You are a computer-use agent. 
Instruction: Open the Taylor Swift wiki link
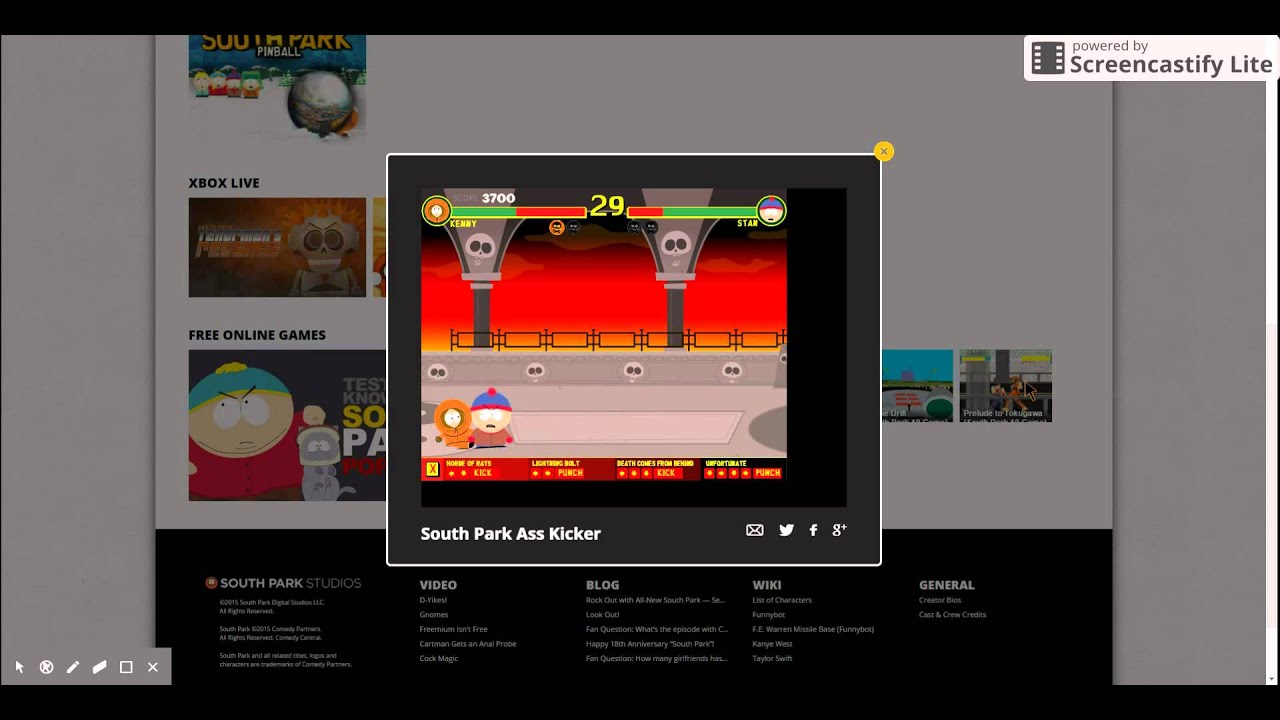click(x=772, y=659)
